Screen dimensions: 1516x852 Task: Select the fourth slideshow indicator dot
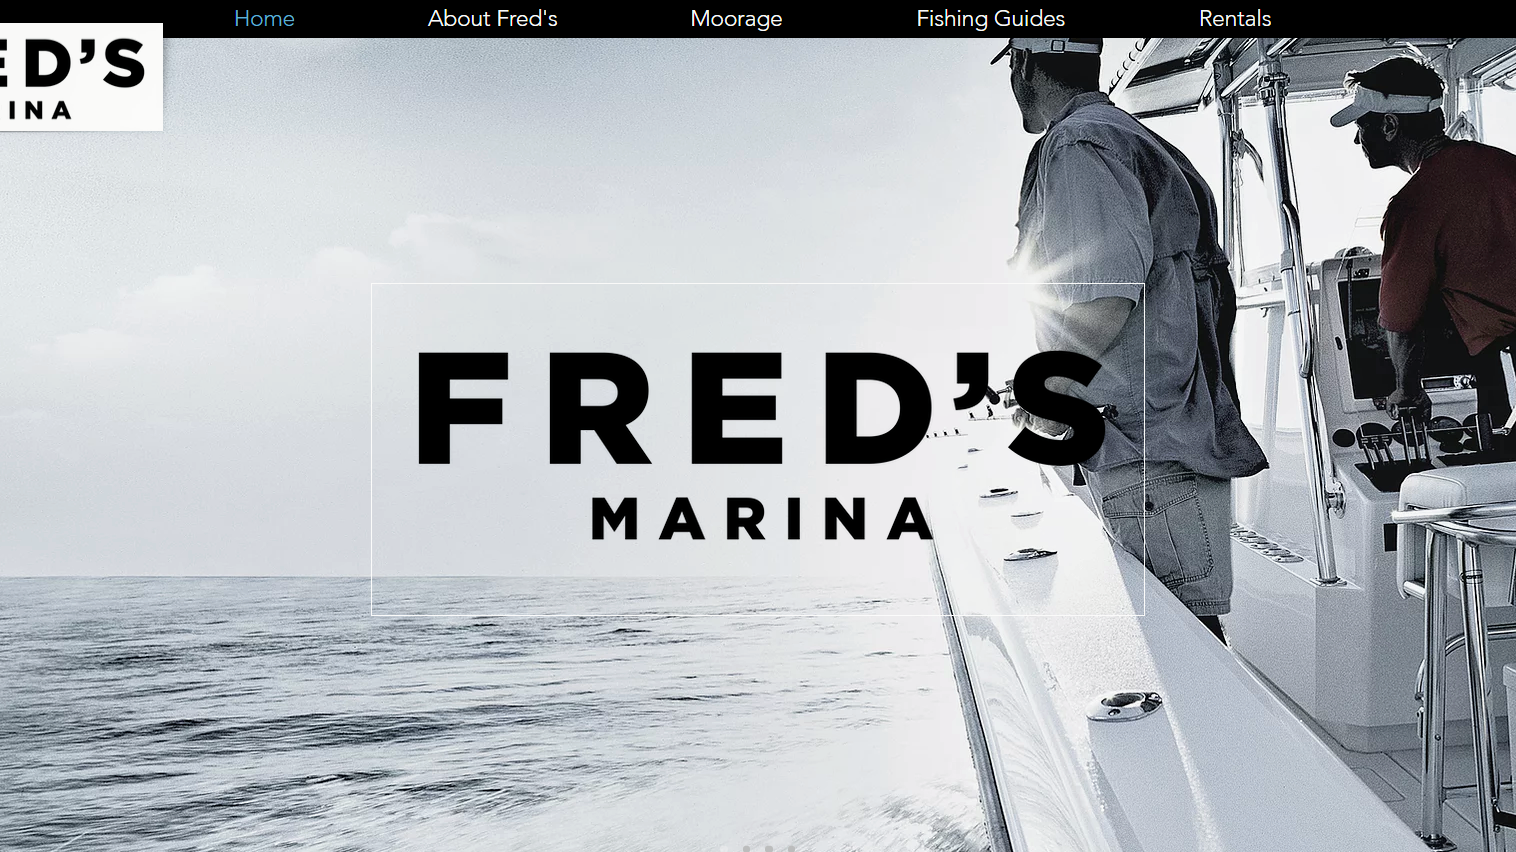(791, 849)
